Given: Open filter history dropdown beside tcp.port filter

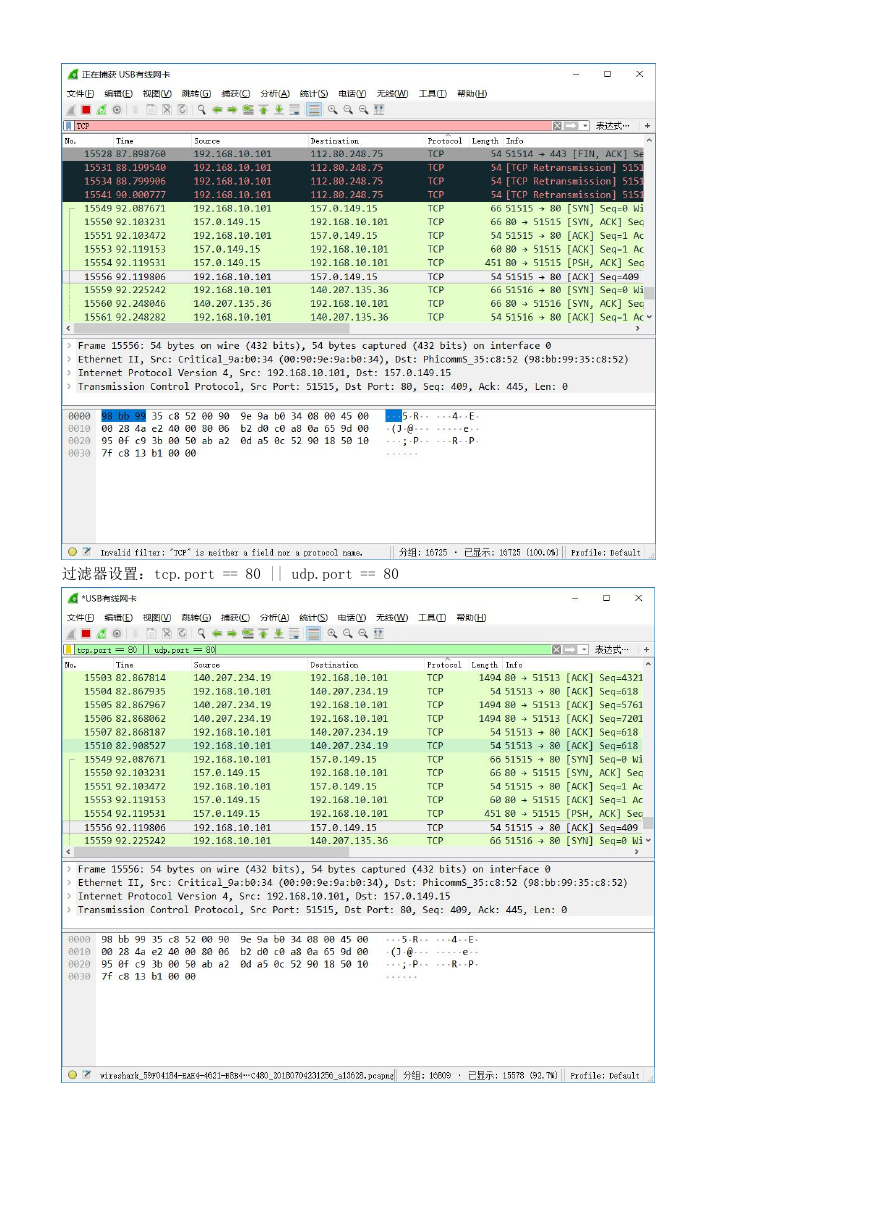Looking at the screenshot, I should [x=585, y=650].
